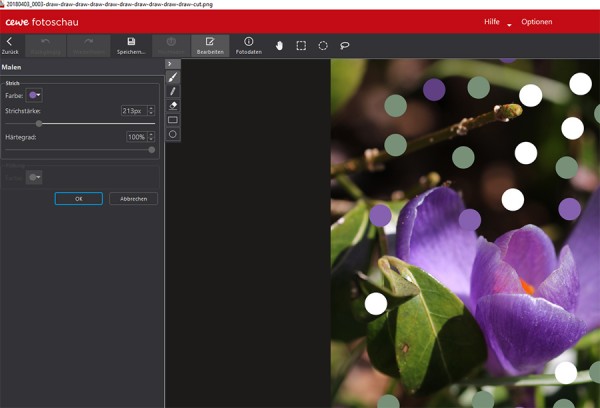Click the Strichstärke slider handle
This screenshot has height=408, width=600.
[38, 123]
